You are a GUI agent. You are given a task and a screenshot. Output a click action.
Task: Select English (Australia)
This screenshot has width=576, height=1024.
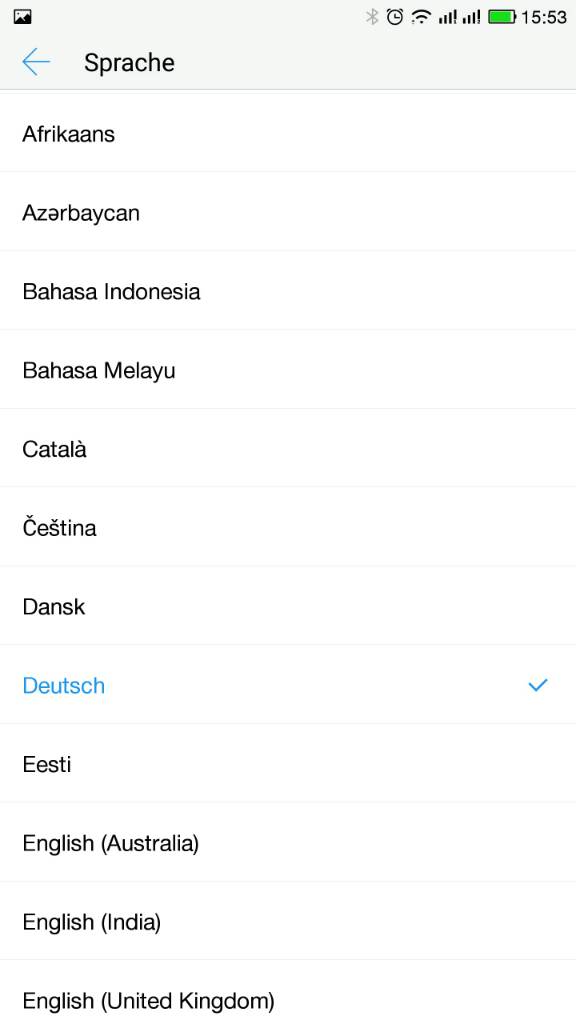pos(288,842)
